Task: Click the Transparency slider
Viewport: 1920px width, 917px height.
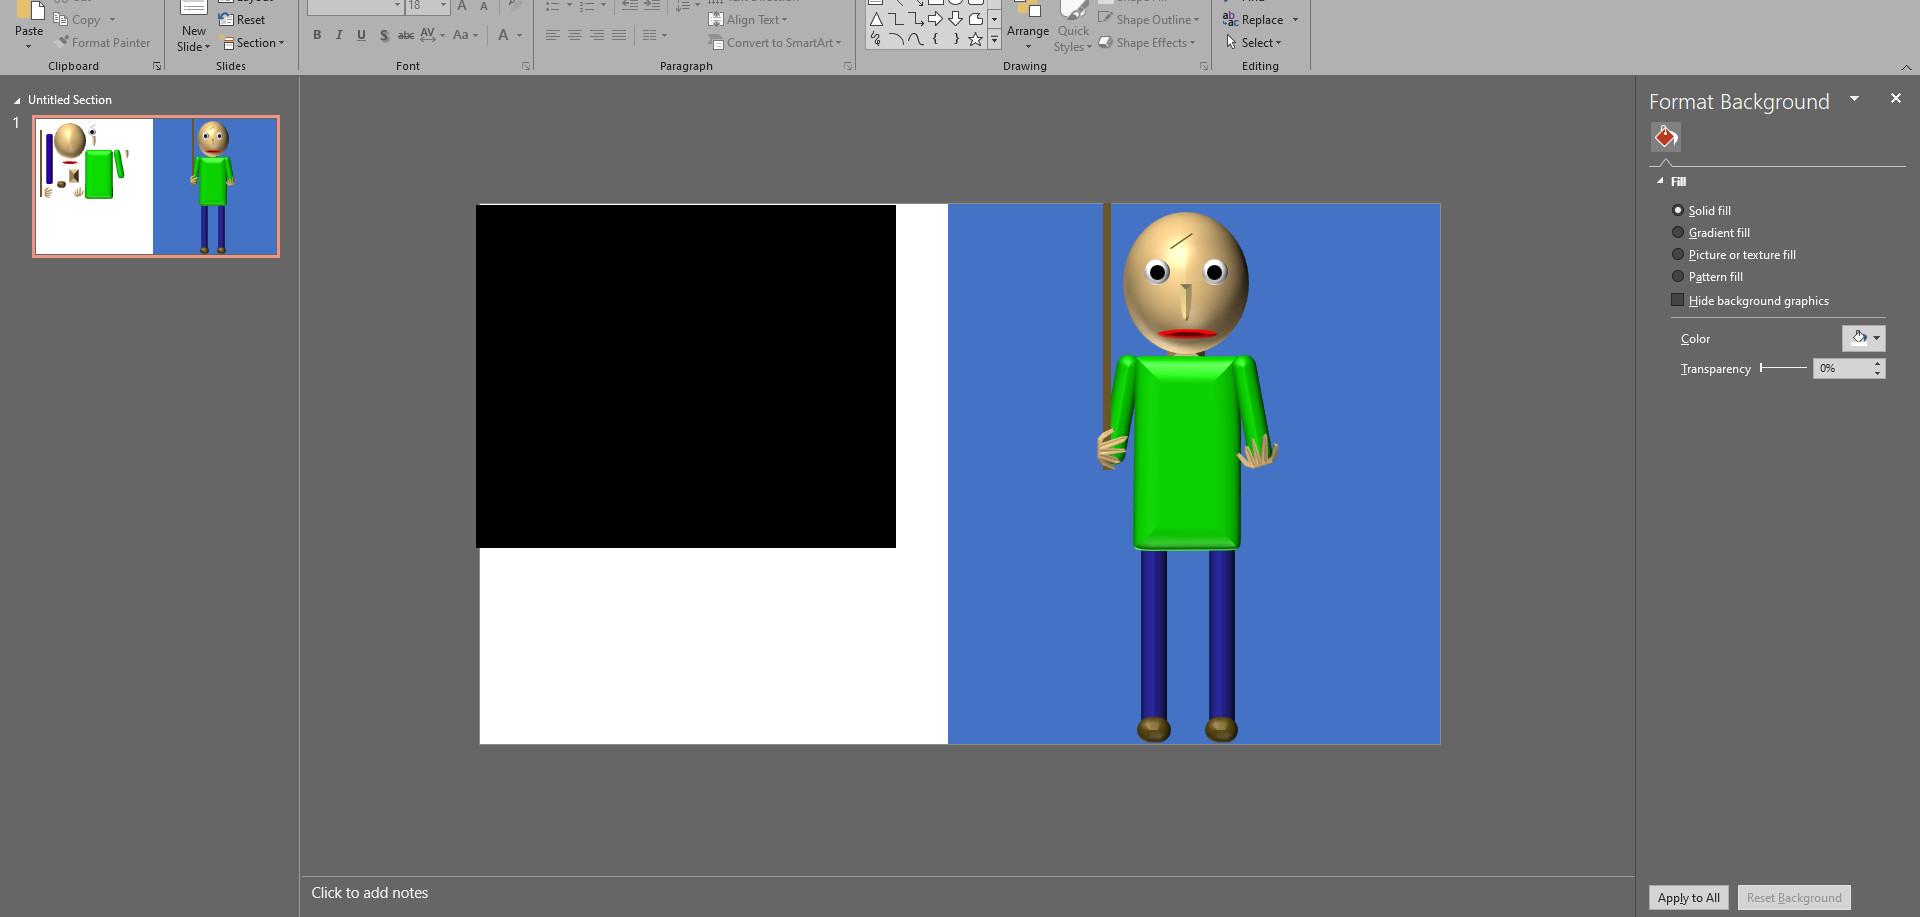Action: (x=1783, y=368)
